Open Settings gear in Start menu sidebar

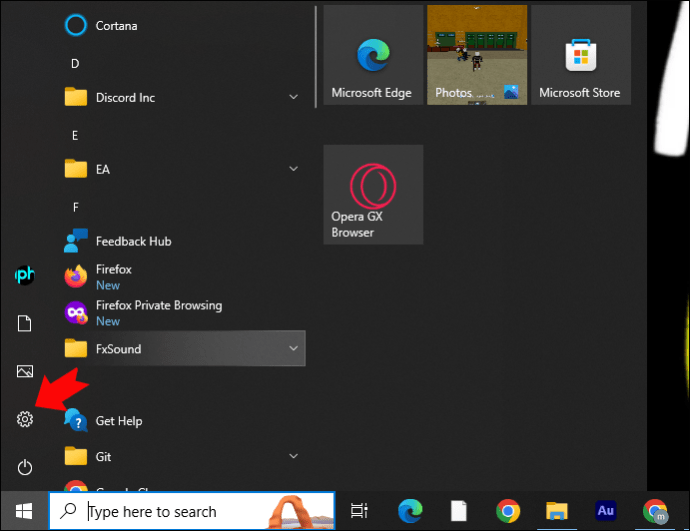point(25,419)
